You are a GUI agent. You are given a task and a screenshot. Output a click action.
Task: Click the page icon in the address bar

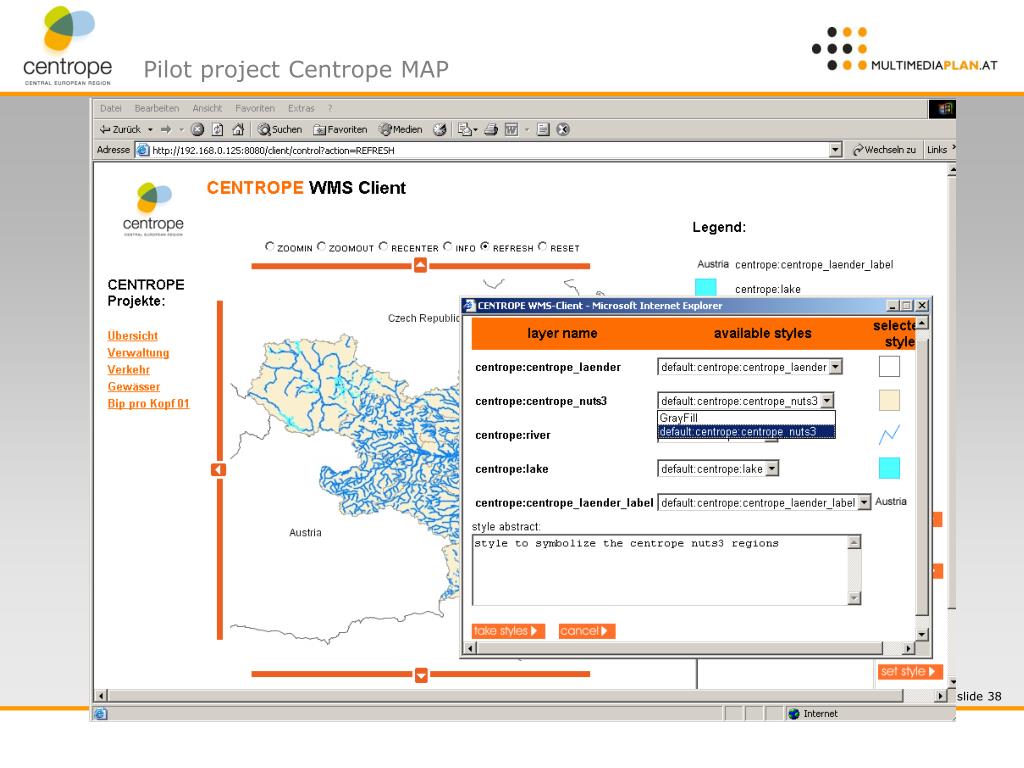(142, 150)
